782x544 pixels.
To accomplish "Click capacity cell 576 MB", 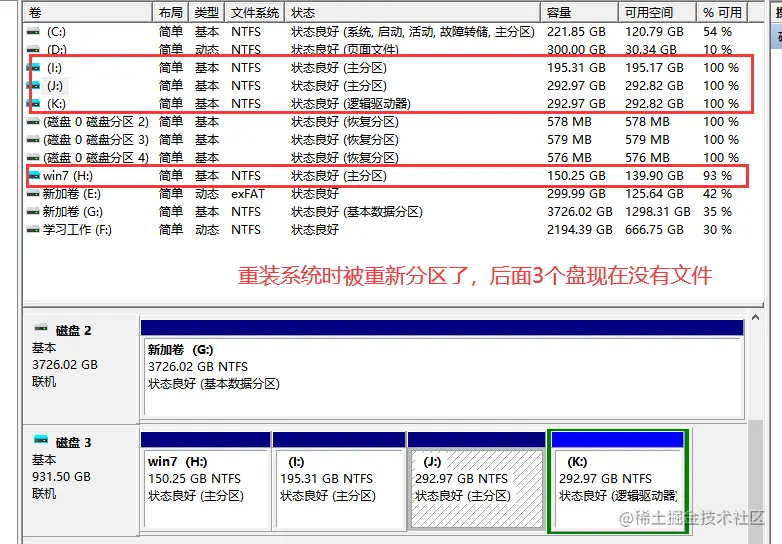I will coord(569,158).
